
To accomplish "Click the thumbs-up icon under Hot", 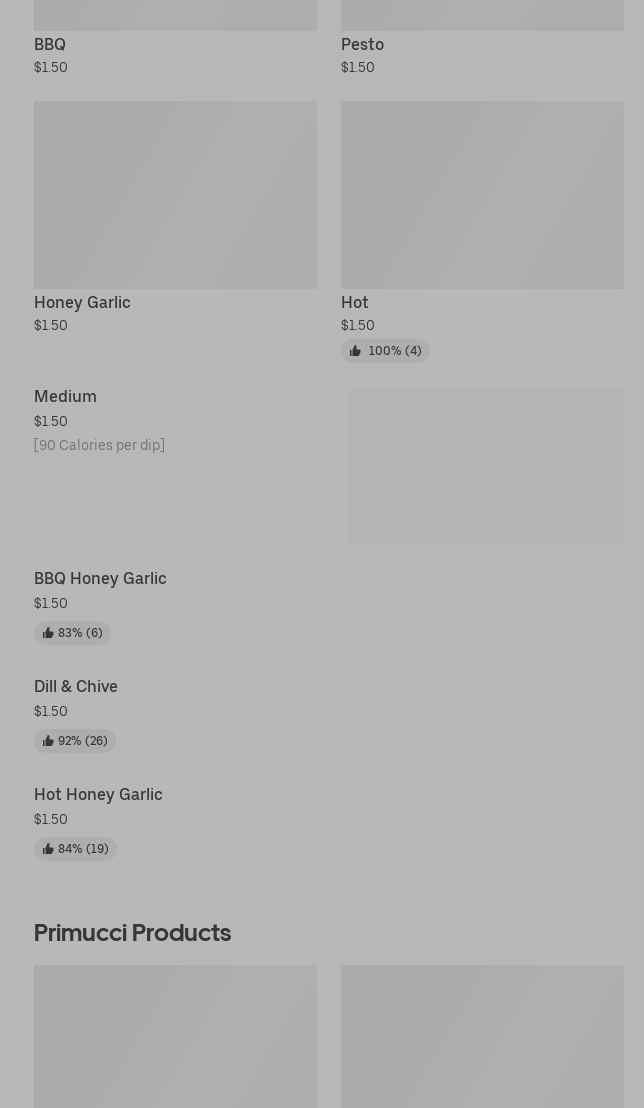I will pyautogui.click(x=355, y=351).
